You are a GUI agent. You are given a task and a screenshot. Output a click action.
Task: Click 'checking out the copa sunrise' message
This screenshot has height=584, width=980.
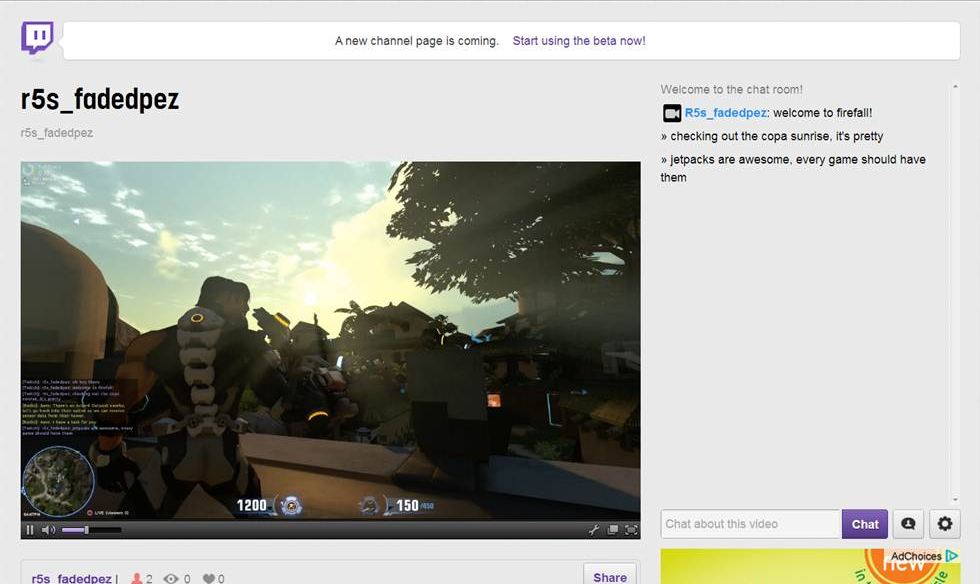coord(772,136)
